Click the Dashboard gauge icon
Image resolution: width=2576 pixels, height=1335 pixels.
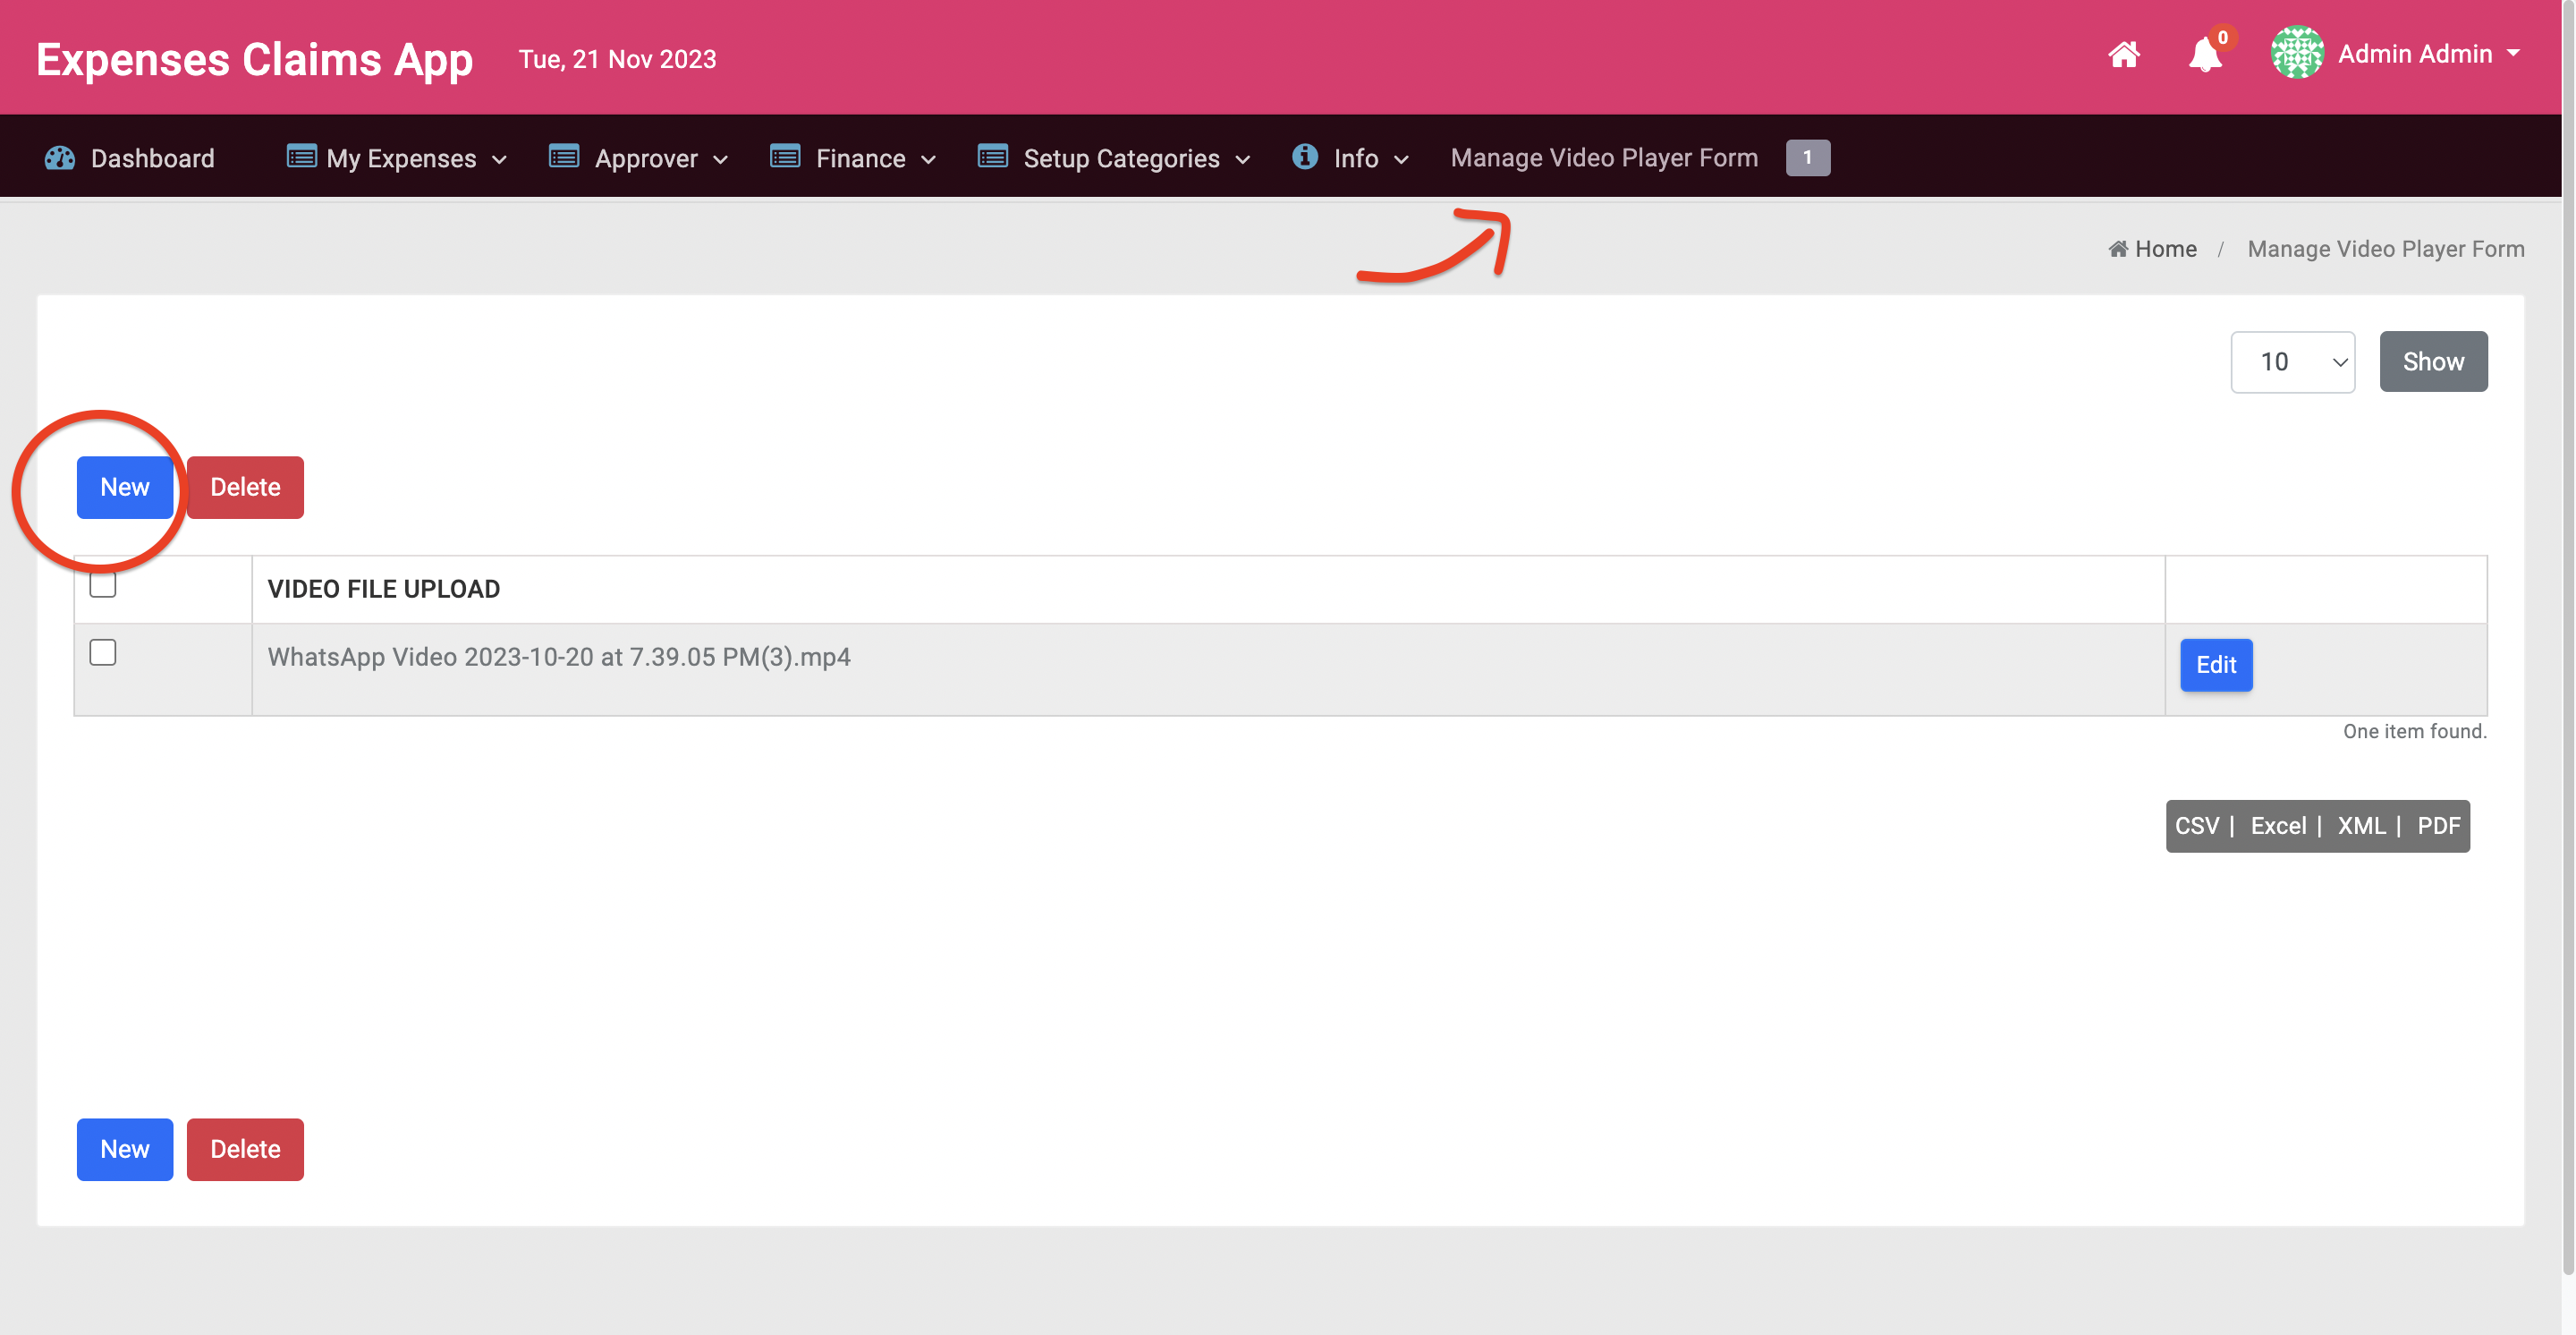coord(60,158)
